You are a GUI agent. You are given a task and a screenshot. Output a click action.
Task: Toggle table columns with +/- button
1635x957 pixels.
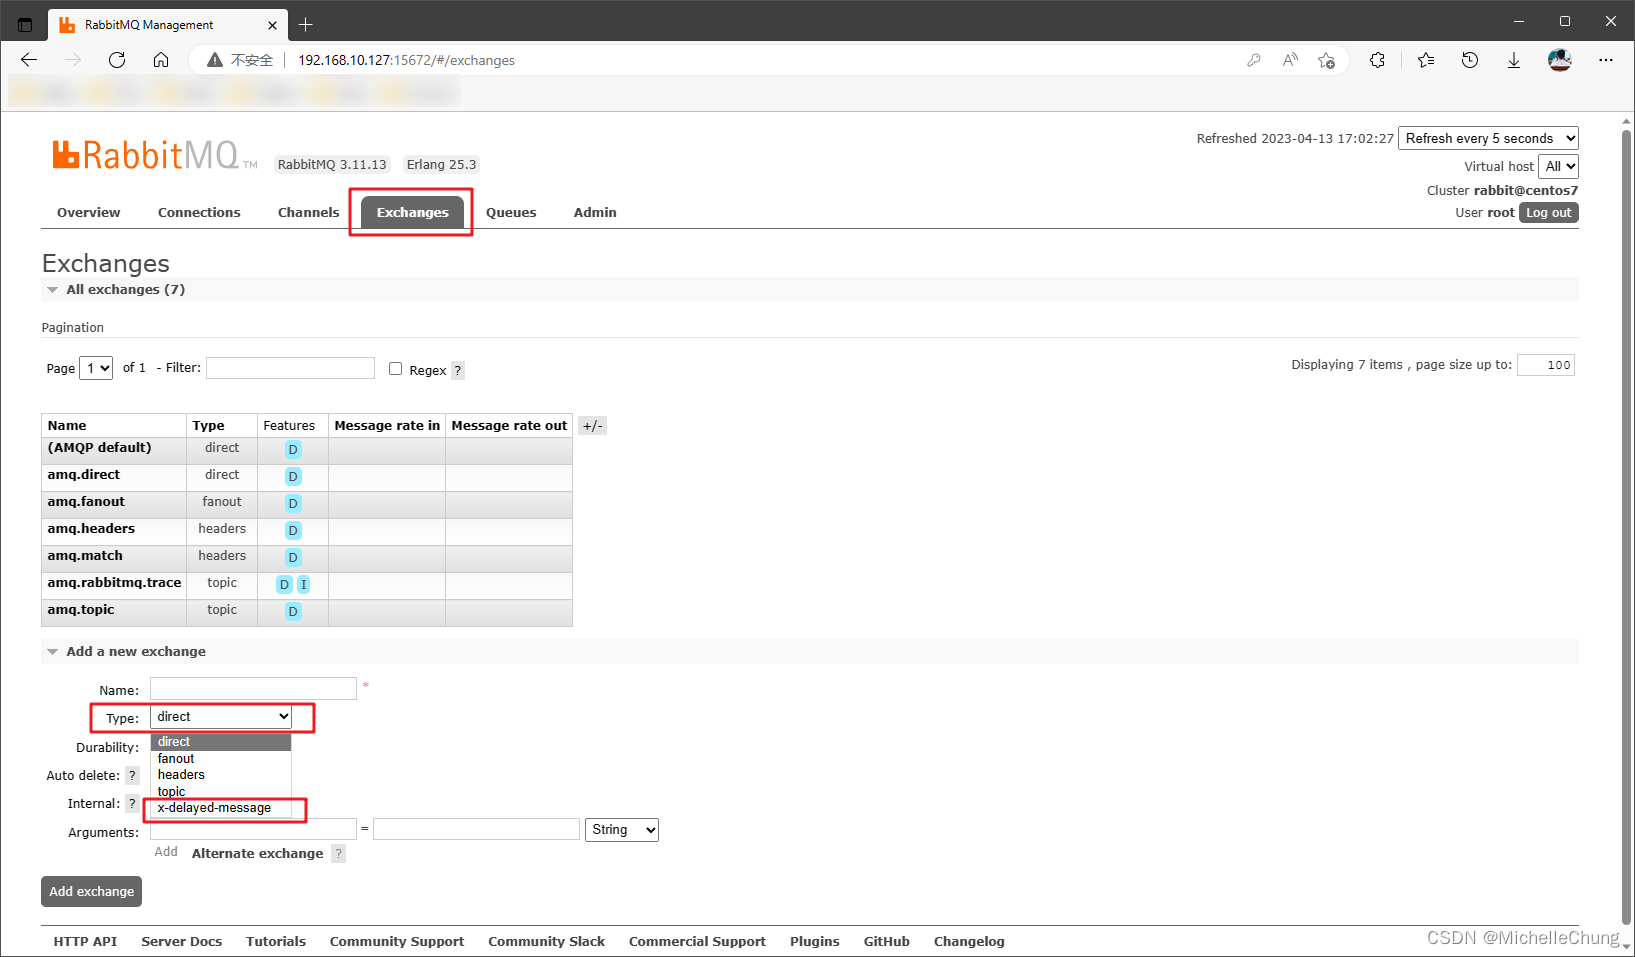592,426
